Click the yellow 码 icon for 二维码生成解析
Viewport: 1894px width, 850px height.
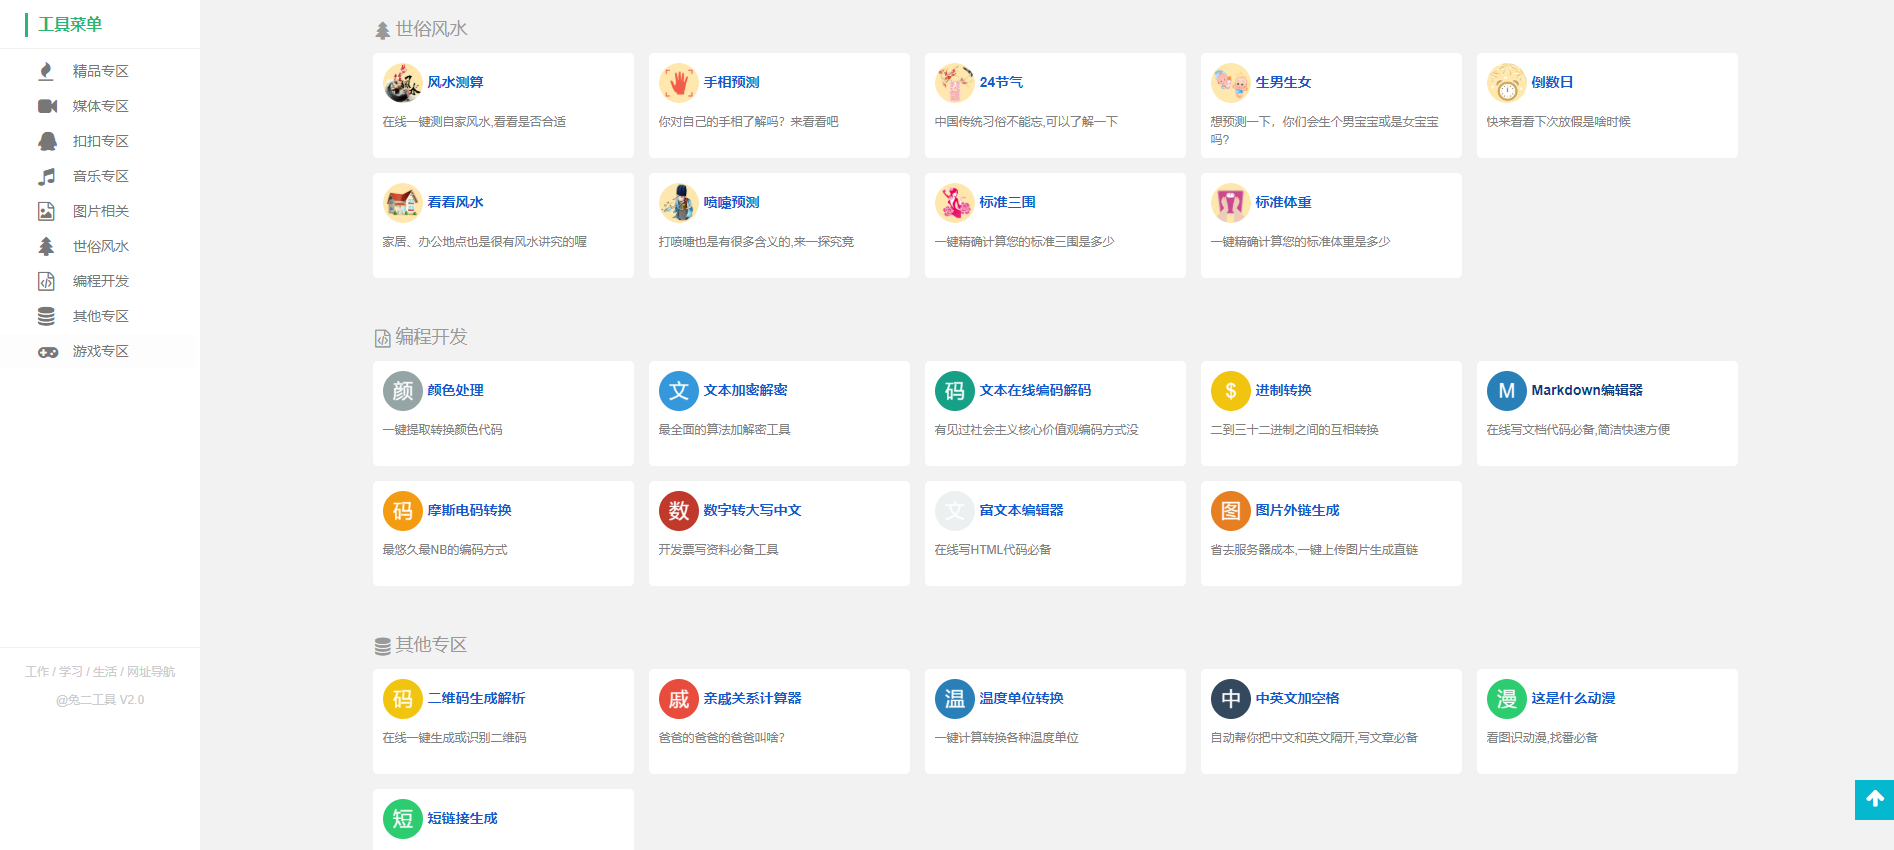pyautogui.click(x=403, y=699)
